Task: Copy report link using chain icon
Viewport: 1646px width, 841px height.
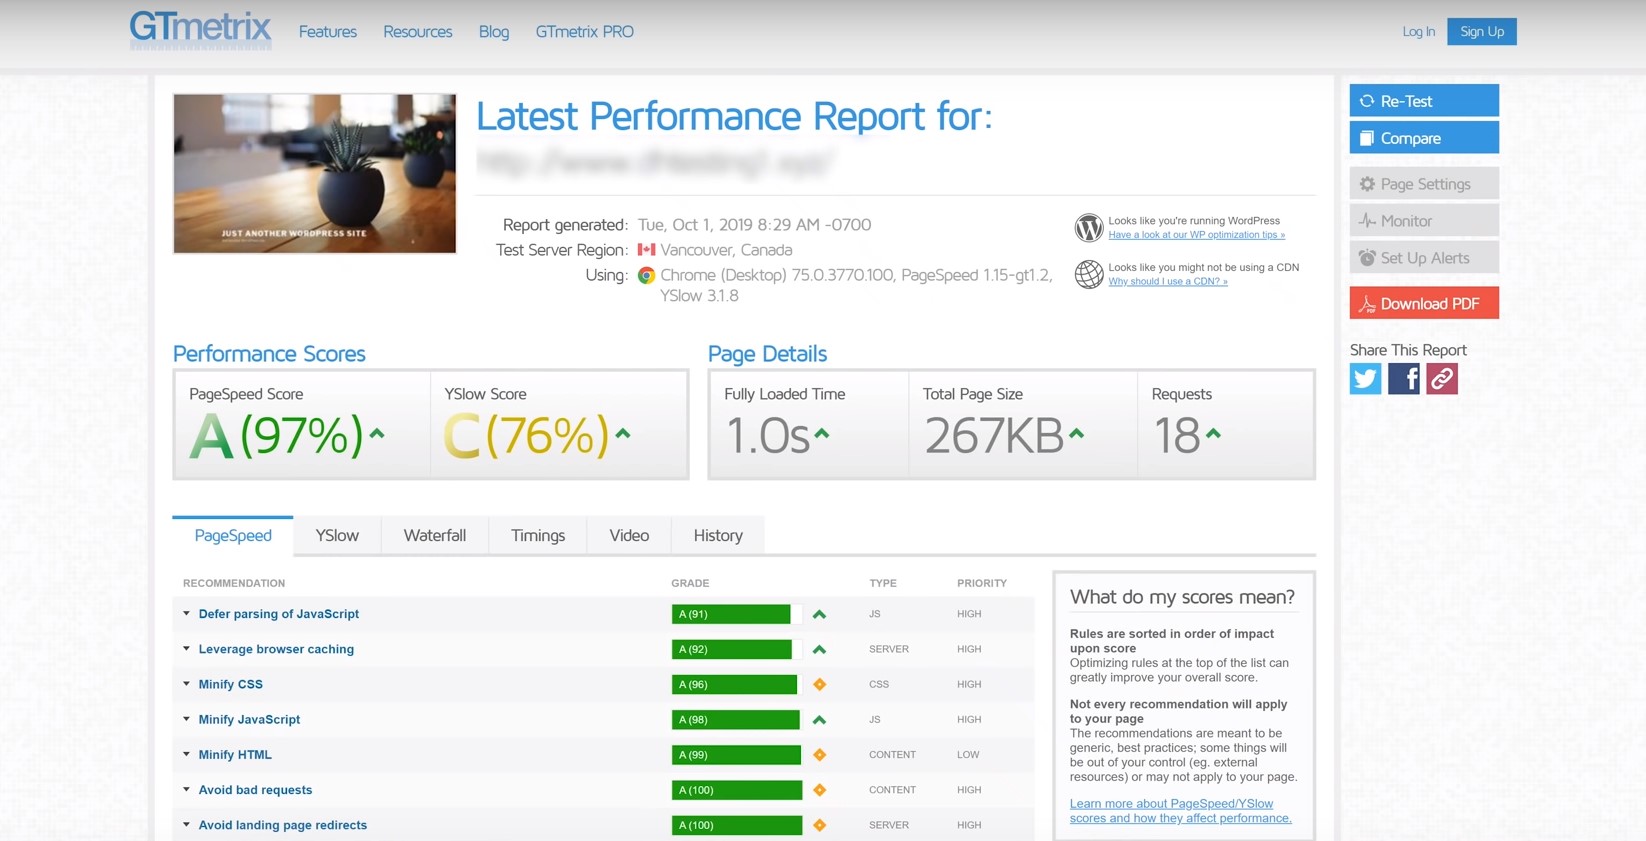Action: pos(1441,379)
